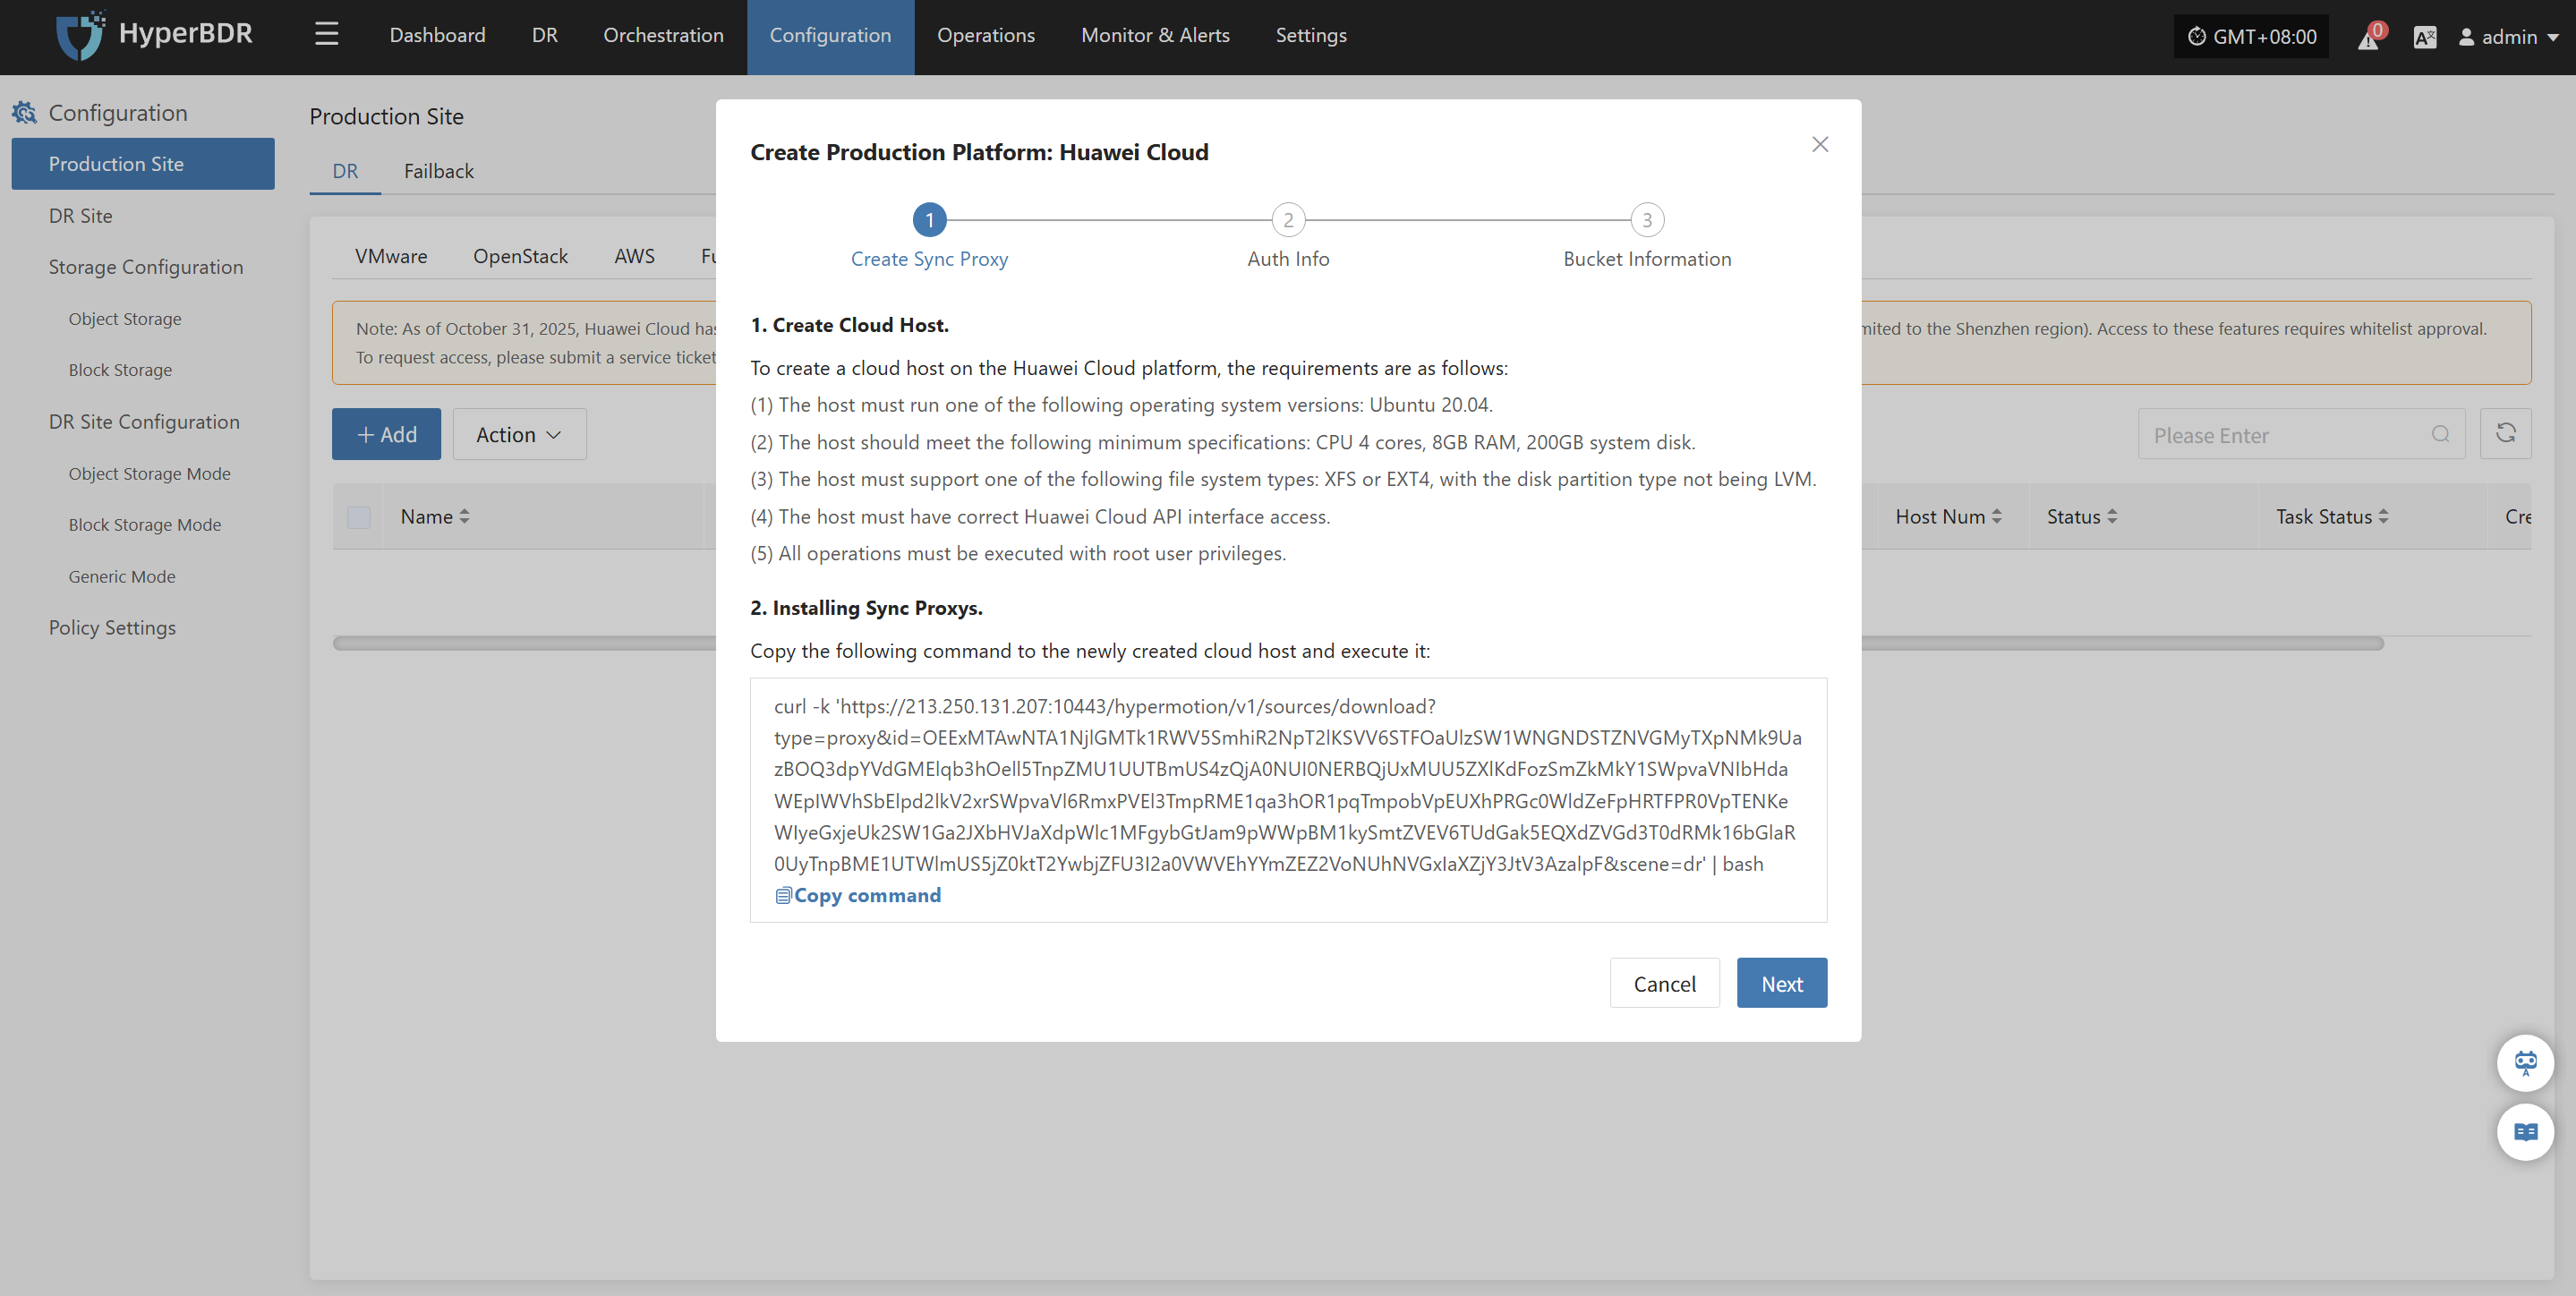
Task: Close the Create Production Platform dialog
Action: coord(1820,144)
